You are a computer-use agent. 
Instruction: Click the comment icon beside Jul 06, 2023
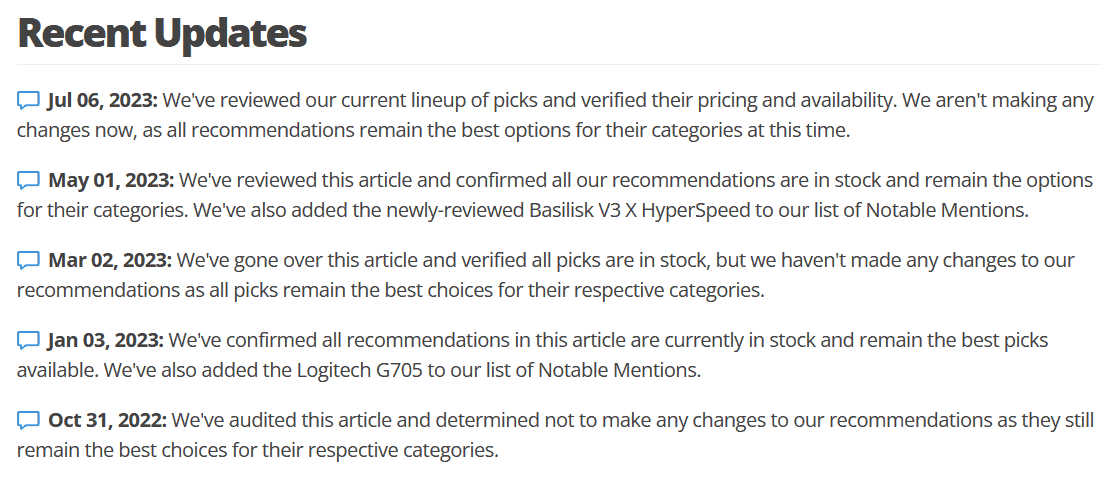(28, 100)
